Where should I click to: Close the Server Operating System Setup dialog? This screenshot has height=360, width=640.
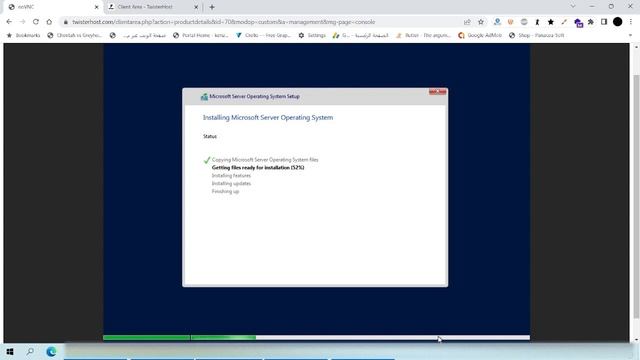(437, 92)
